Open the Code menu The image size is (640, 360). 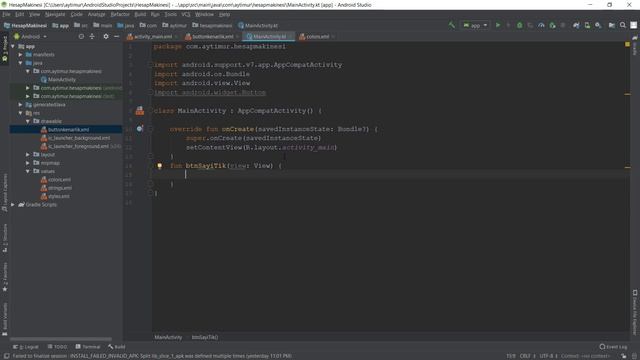coord(76,14)
